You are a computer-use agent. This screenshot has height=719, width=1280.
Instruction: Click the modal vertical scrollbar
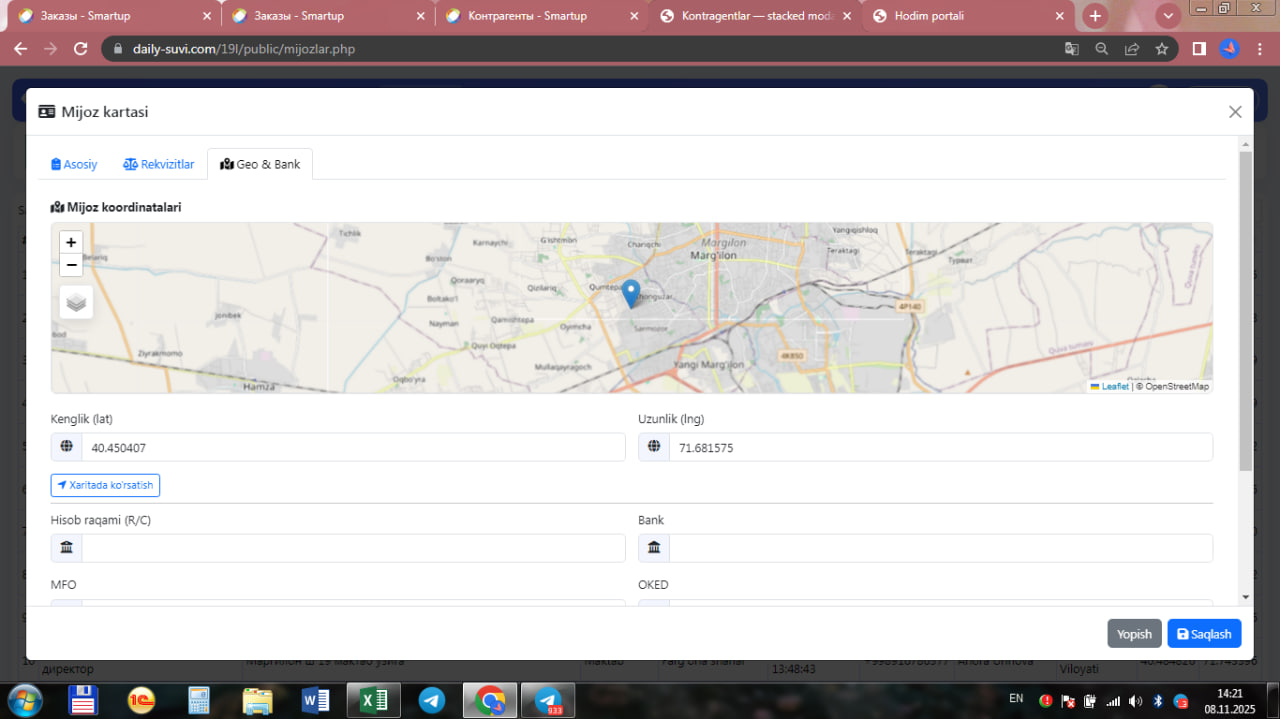coord(1245,310)
